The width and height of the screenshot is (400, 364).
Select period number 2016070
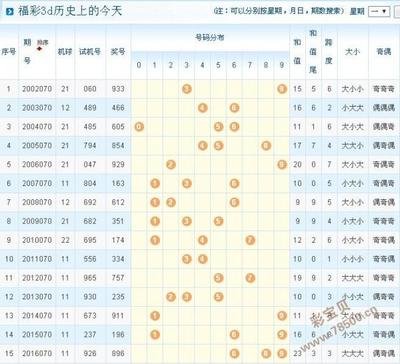[x=37, y=353]
